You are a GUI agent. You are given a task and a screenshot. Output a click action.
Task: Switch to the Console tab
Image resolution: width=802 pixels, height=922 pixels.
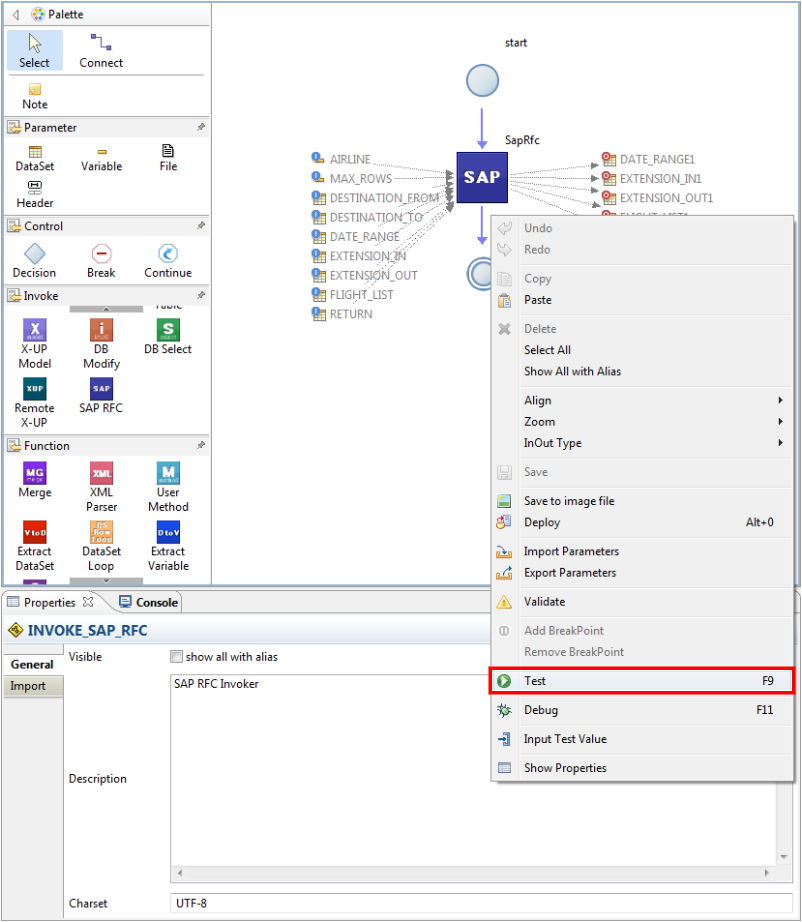(149, 603)
